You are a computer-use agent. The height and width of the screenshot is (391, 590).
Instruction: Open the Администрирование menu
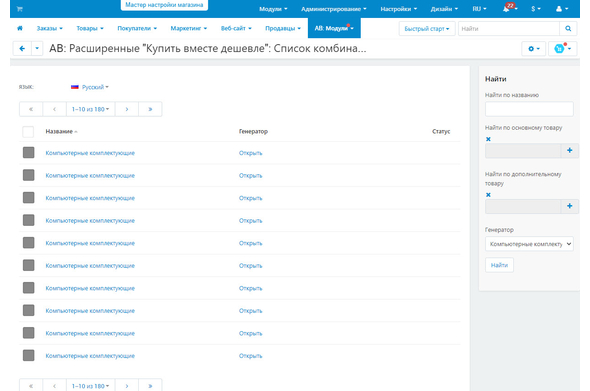click(x=333, y=9)
